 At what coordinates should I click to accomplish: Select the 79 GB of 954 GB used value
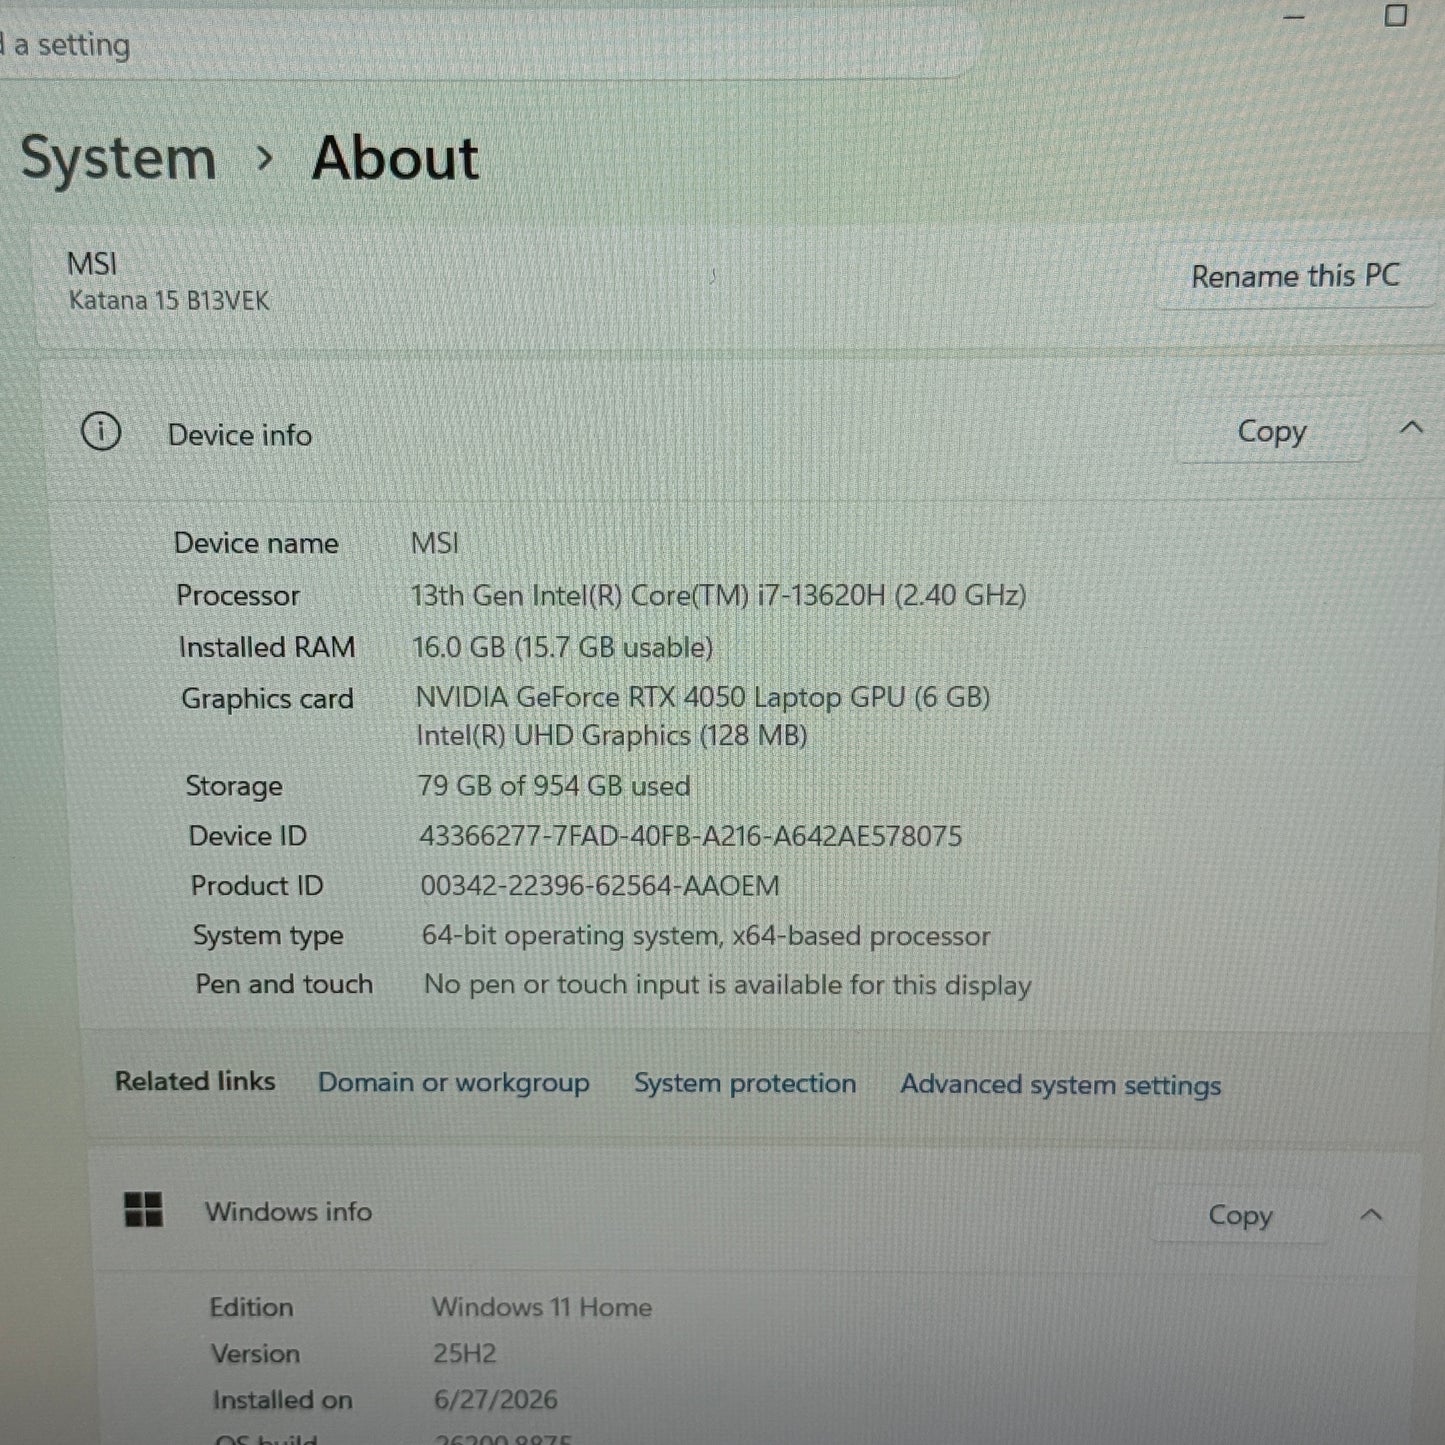click(554, 786)
